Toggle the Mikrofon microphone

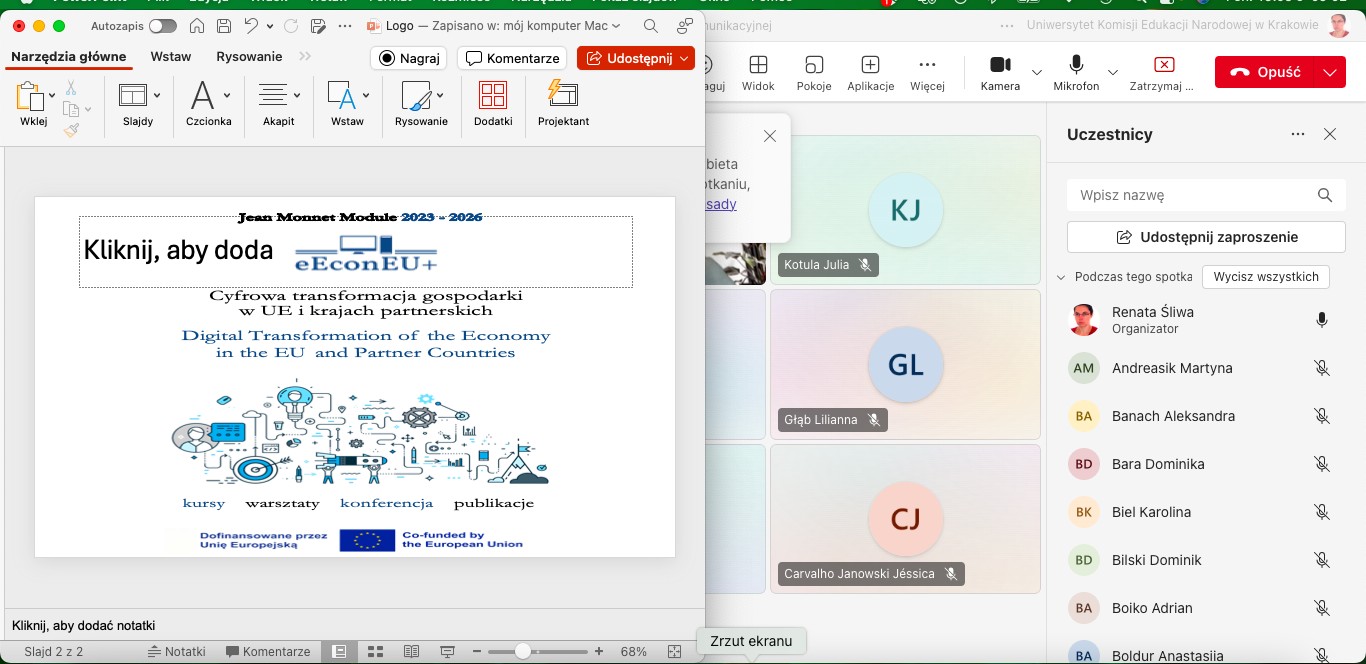1076,65
